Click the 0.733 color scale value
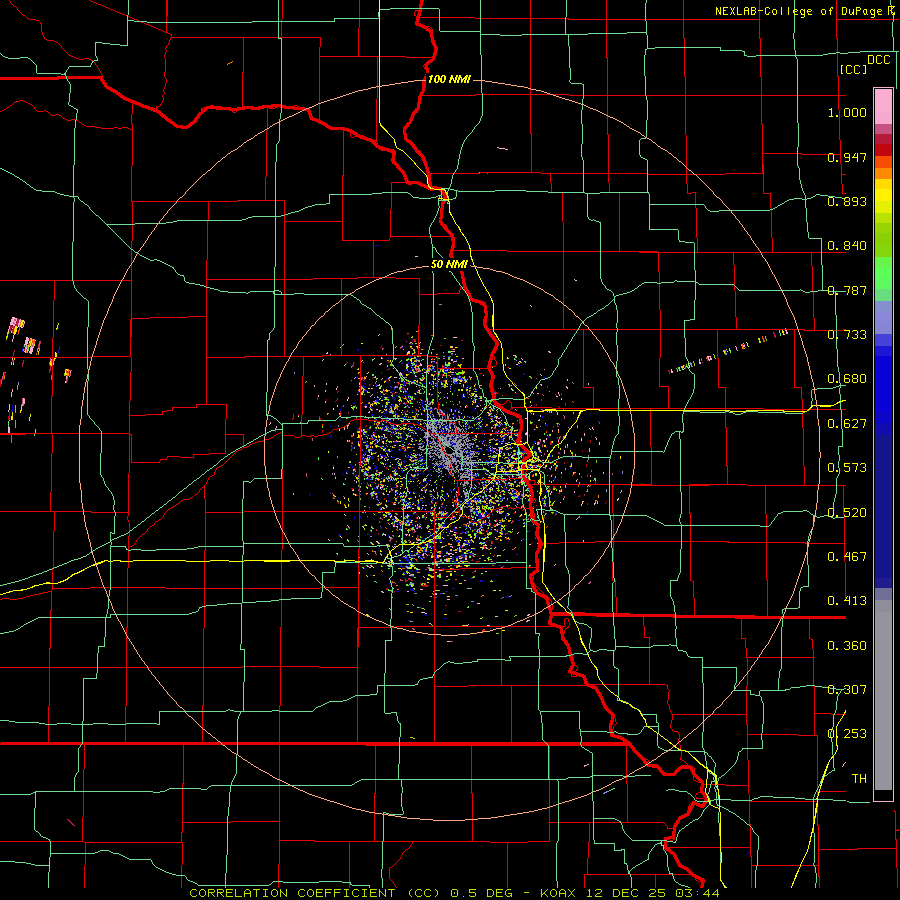 pos(847,335)
